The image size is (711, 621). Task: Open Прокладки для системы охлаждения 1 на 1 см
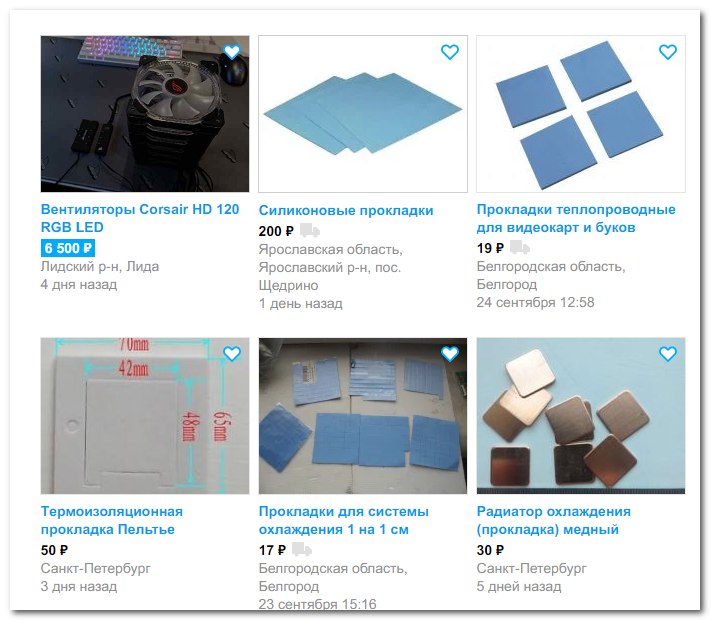pyautogui.click(x=344, y=520)
